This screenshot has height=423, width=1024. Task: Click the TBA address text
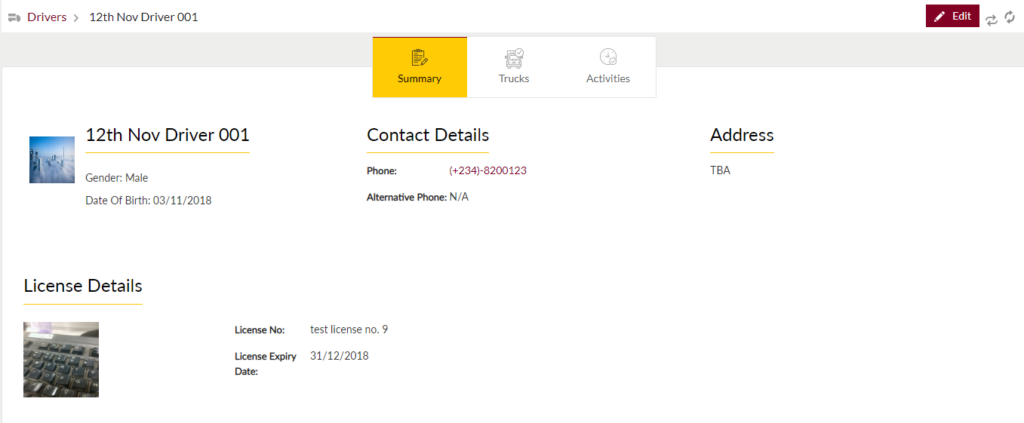click(720, 170)
